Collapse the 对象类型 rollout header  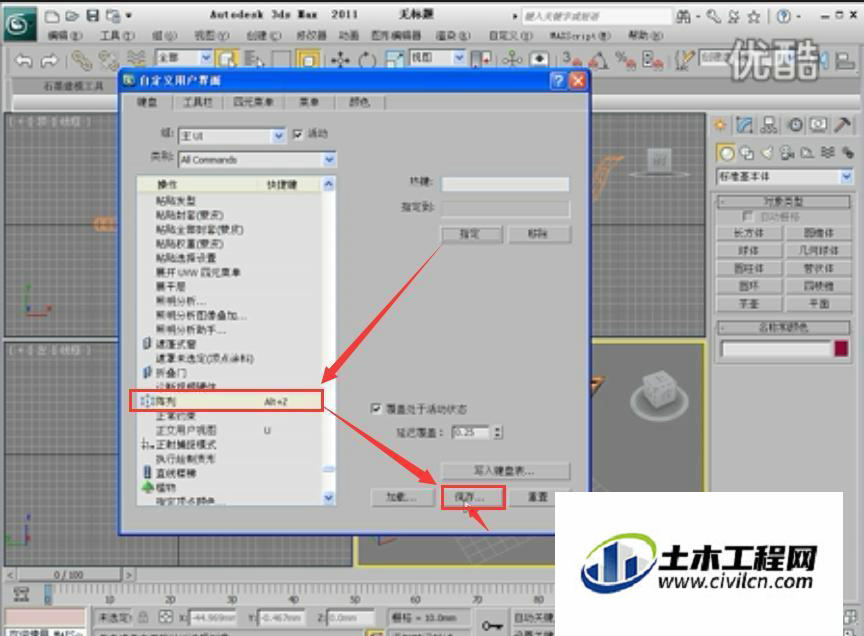784,201
